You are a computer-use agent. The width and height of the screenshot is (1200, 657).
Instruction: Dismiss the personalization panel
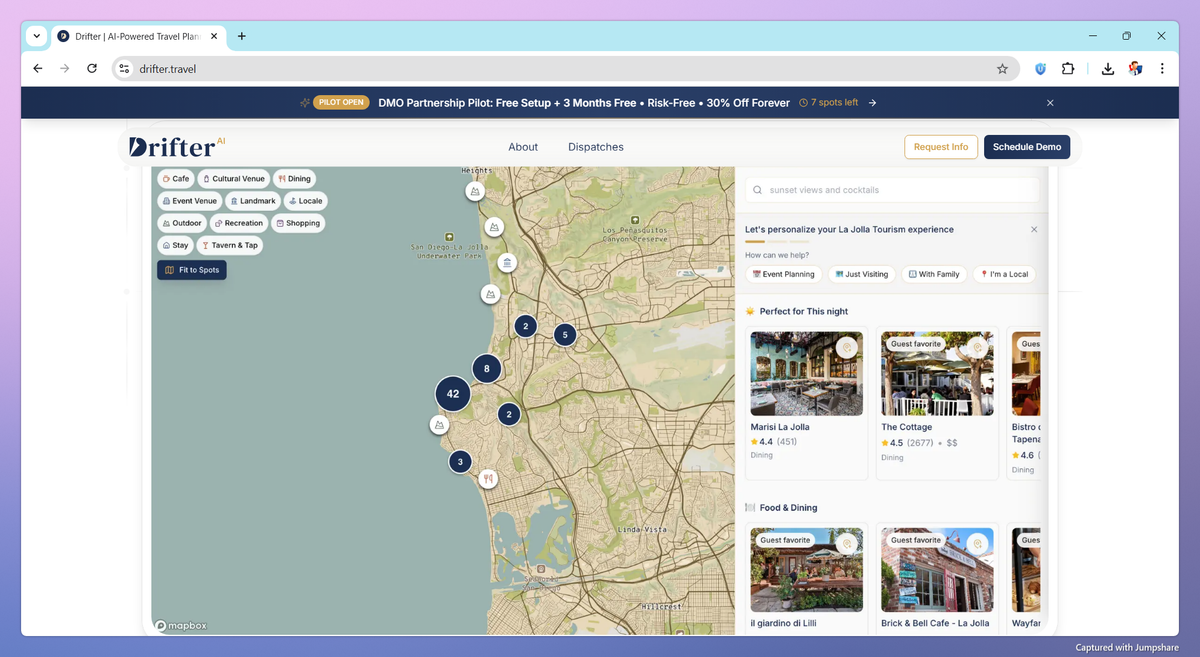[1034, 230]
